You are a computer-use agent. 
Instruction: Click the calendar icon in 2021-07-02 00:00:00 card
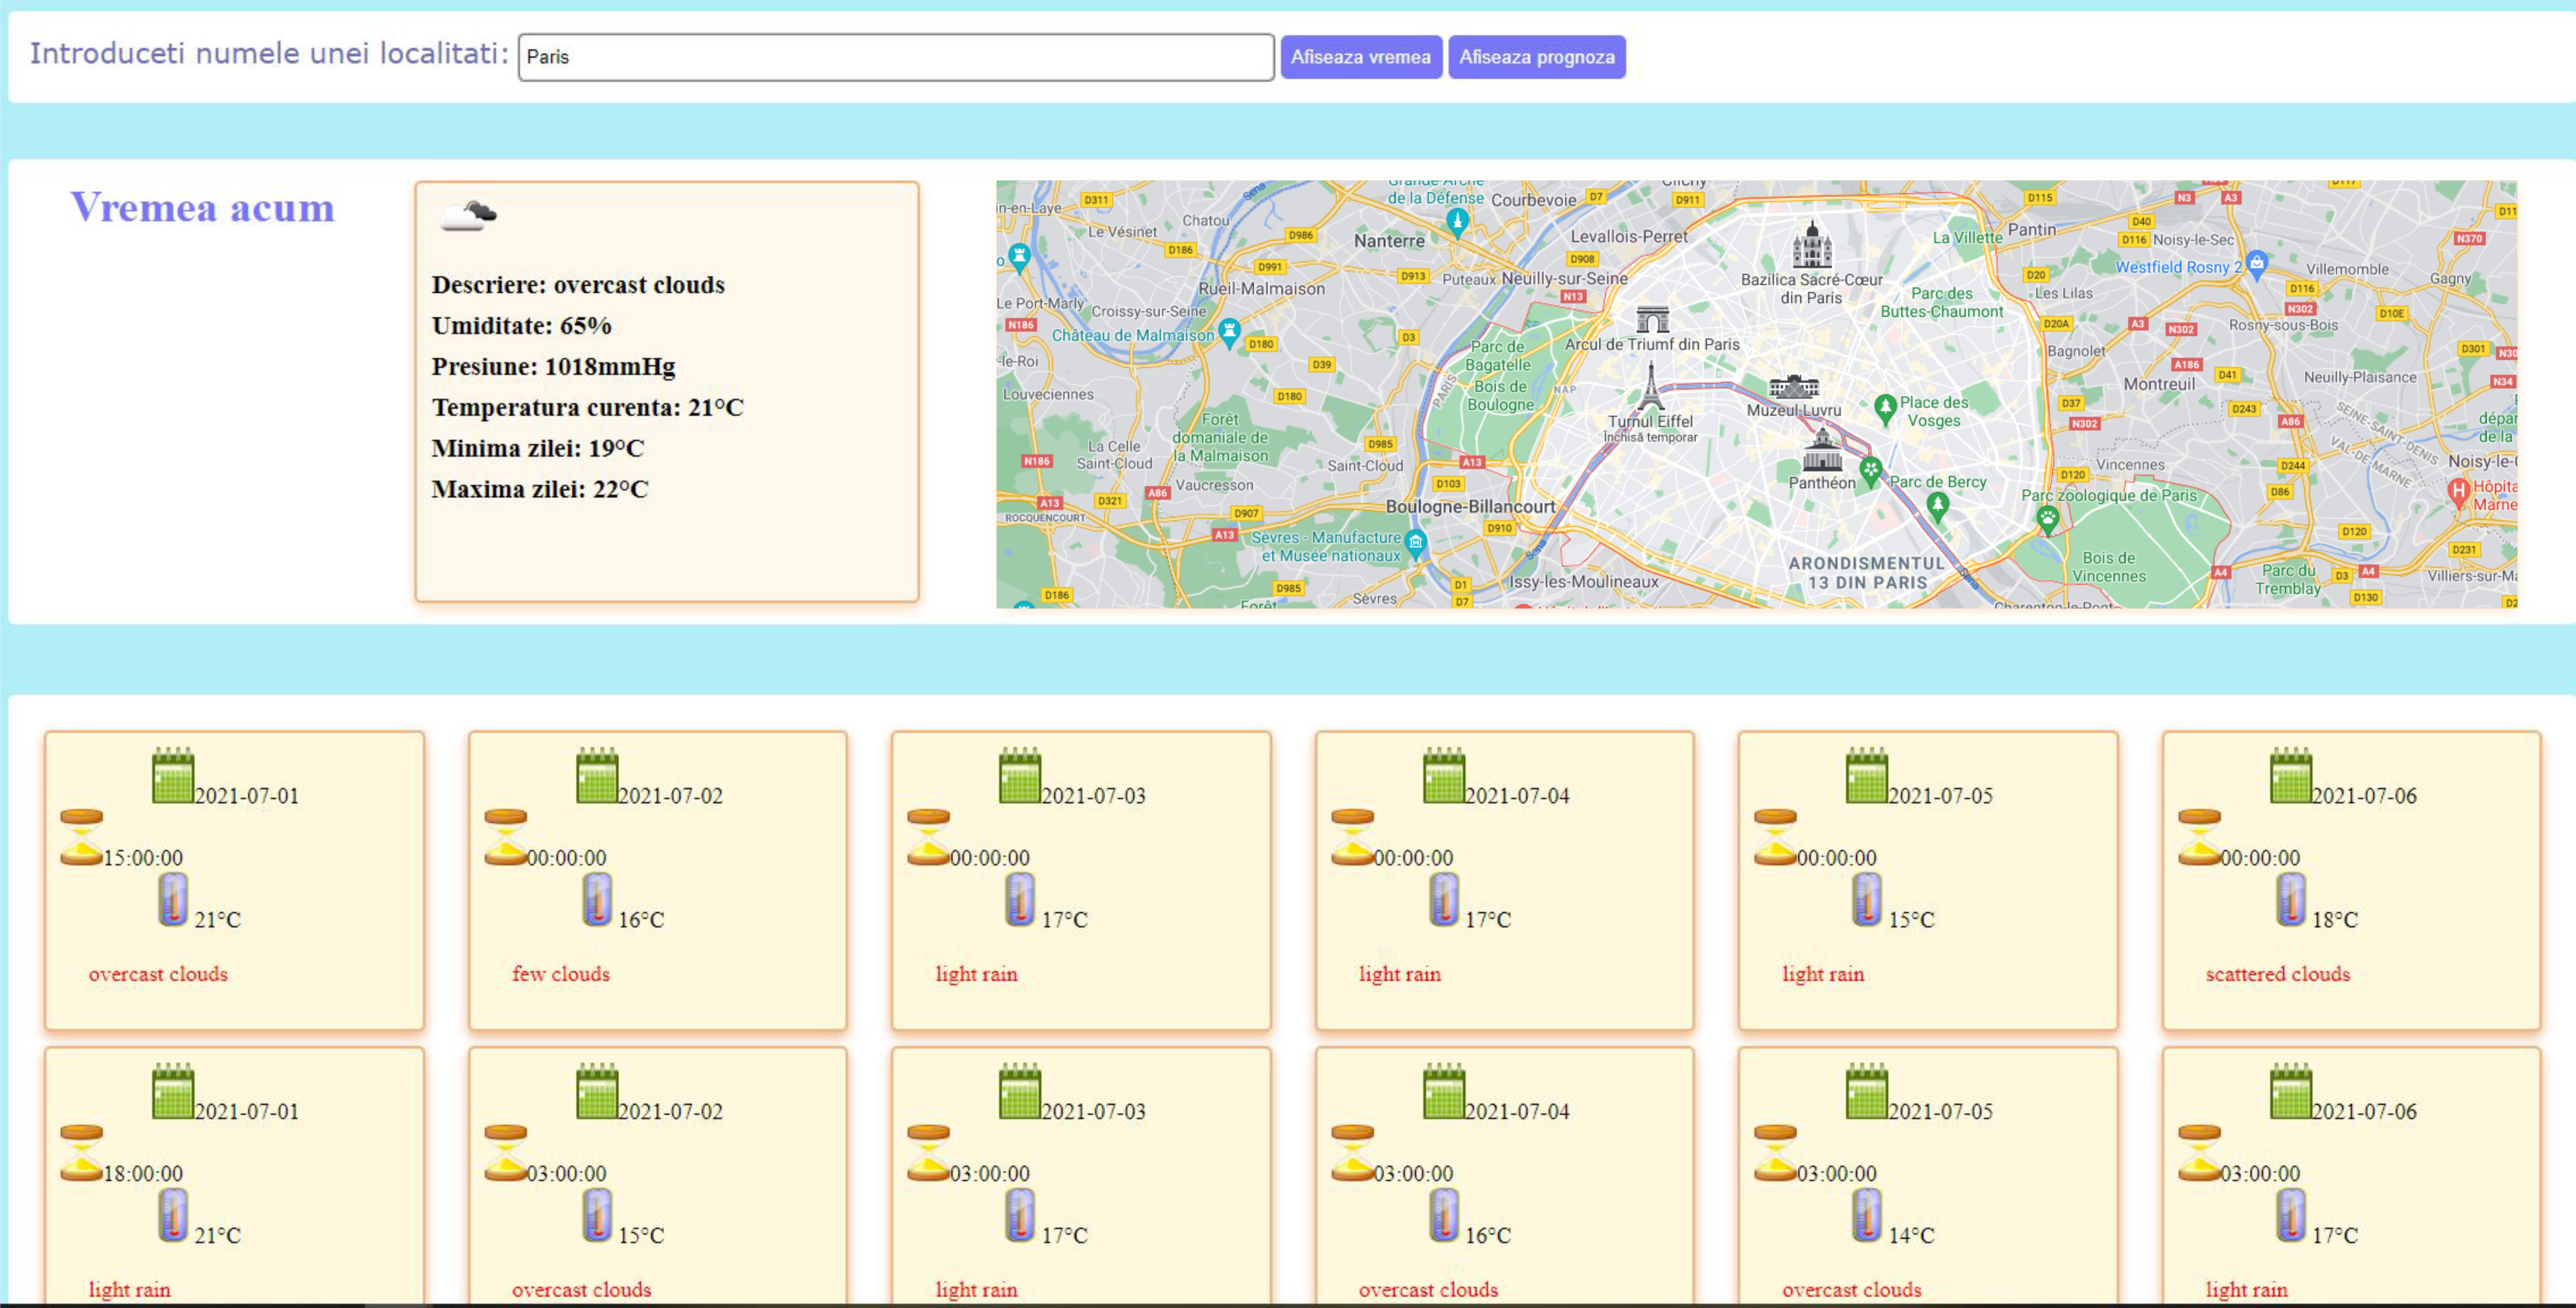[597, 775]
